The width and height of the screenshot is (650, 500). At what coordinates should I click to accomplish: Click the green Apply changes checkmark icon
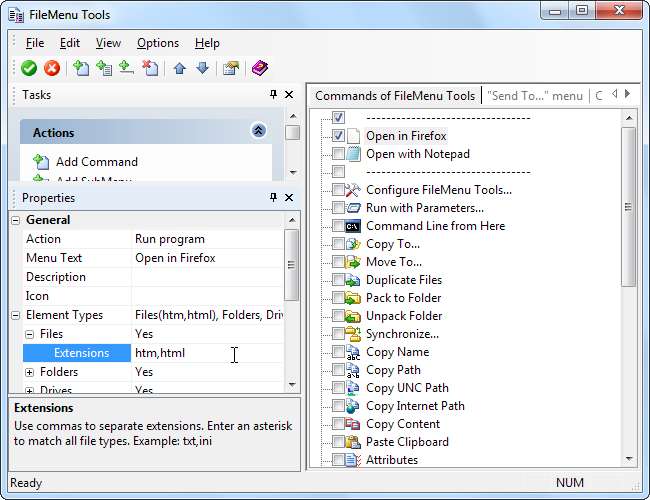[29, 68]
